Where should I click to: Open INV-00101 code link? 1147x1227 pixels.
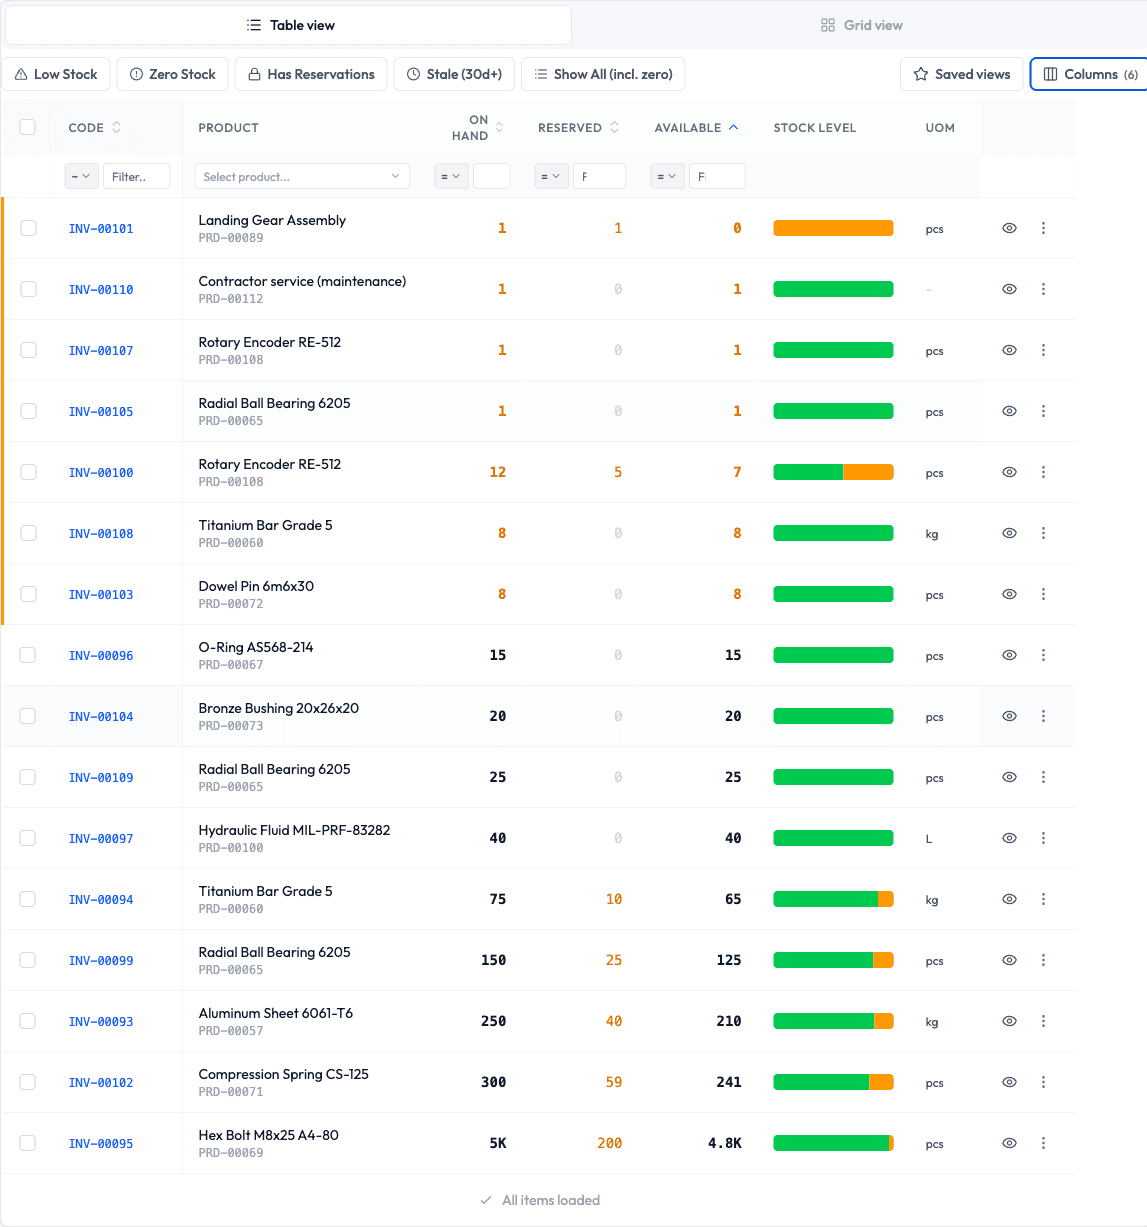pos(101,229)
